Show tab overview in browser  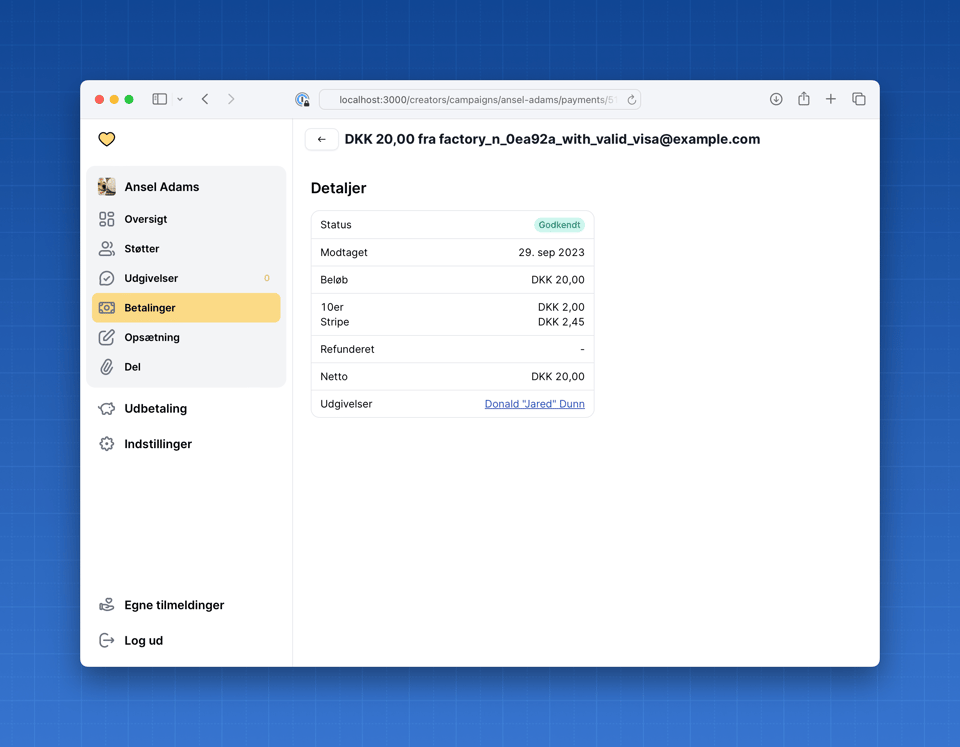pos(859,99)
